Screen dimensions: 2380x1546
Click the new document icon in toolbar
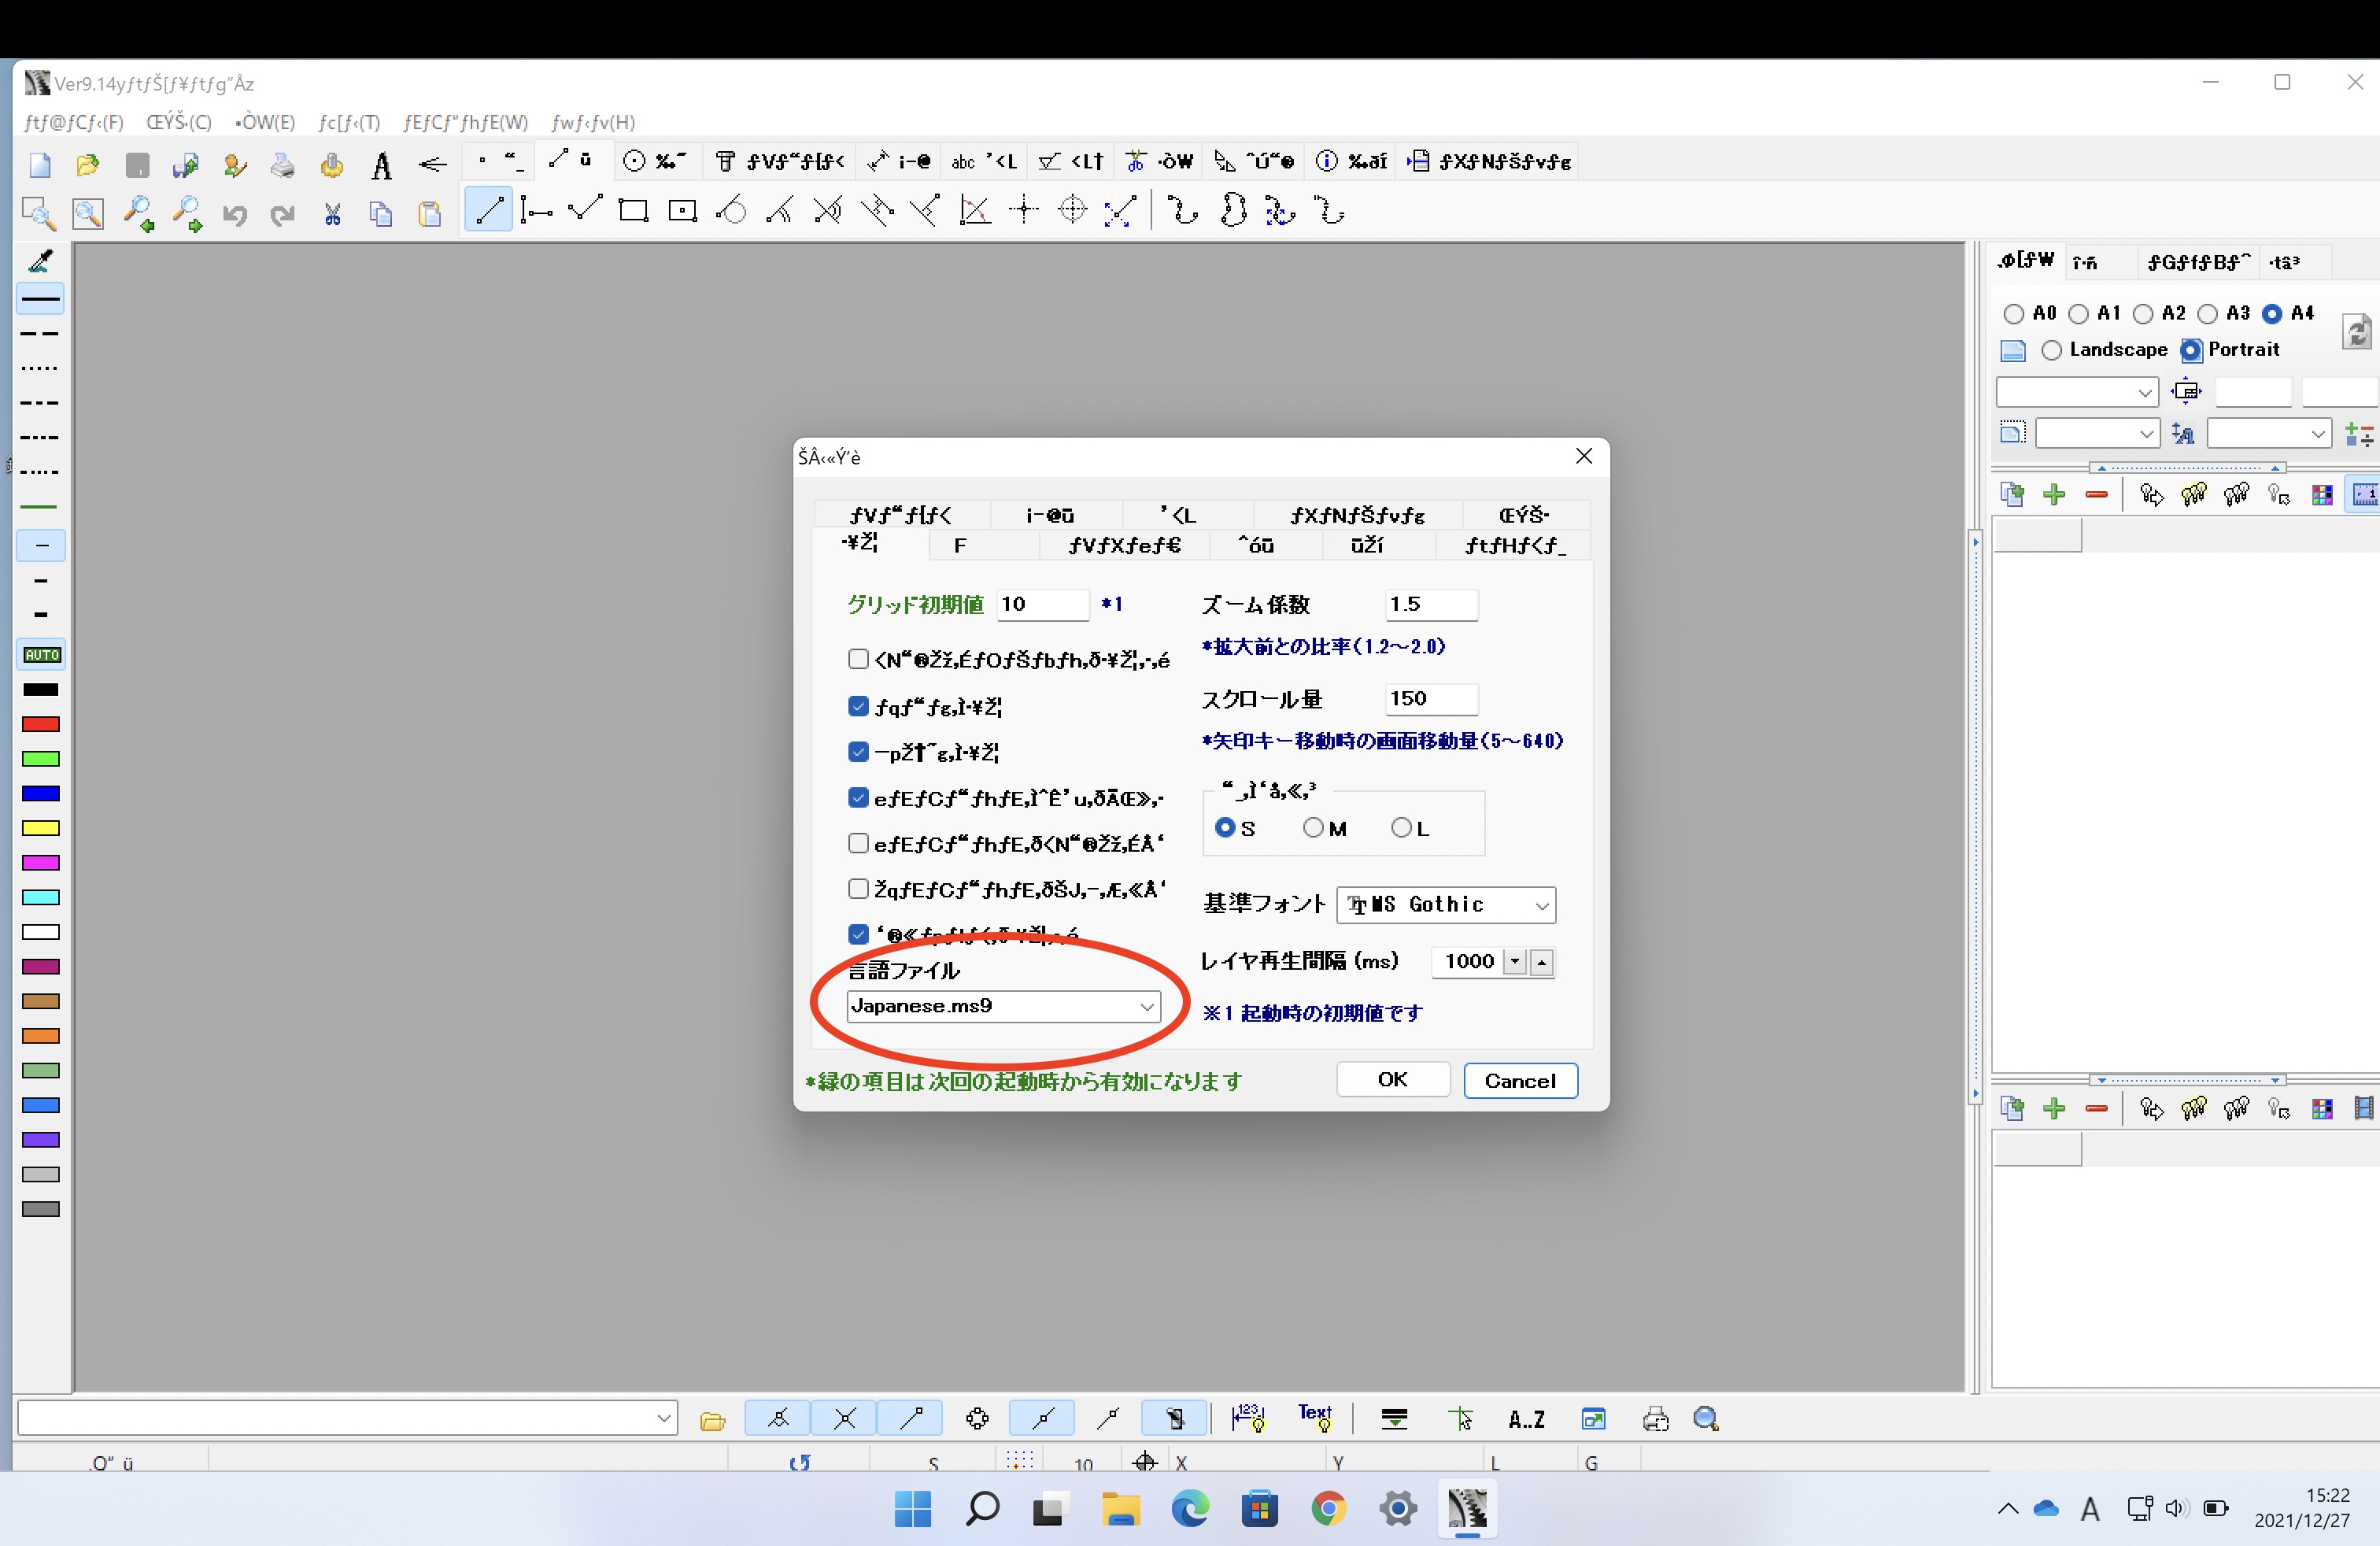[x=40, y=165]
